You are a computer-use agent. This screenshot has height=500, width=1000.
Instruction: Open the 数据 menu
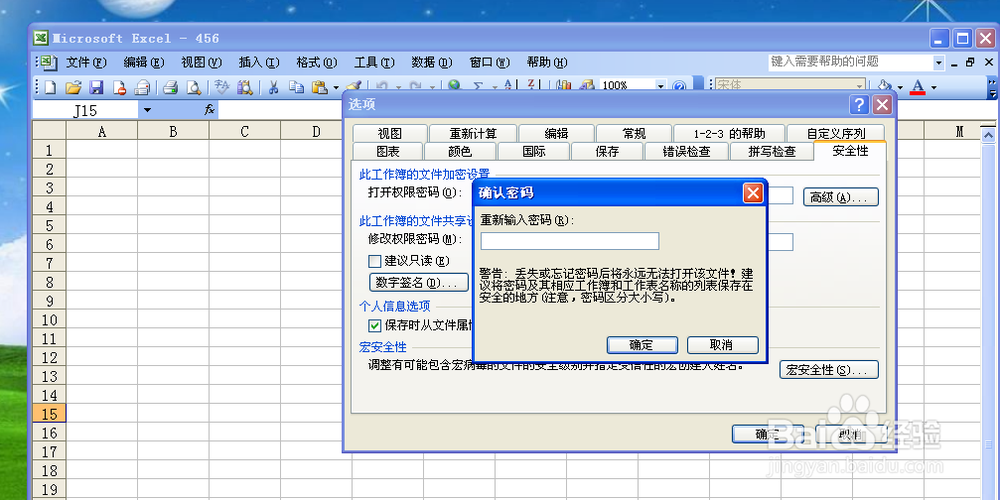pos(432,62)
